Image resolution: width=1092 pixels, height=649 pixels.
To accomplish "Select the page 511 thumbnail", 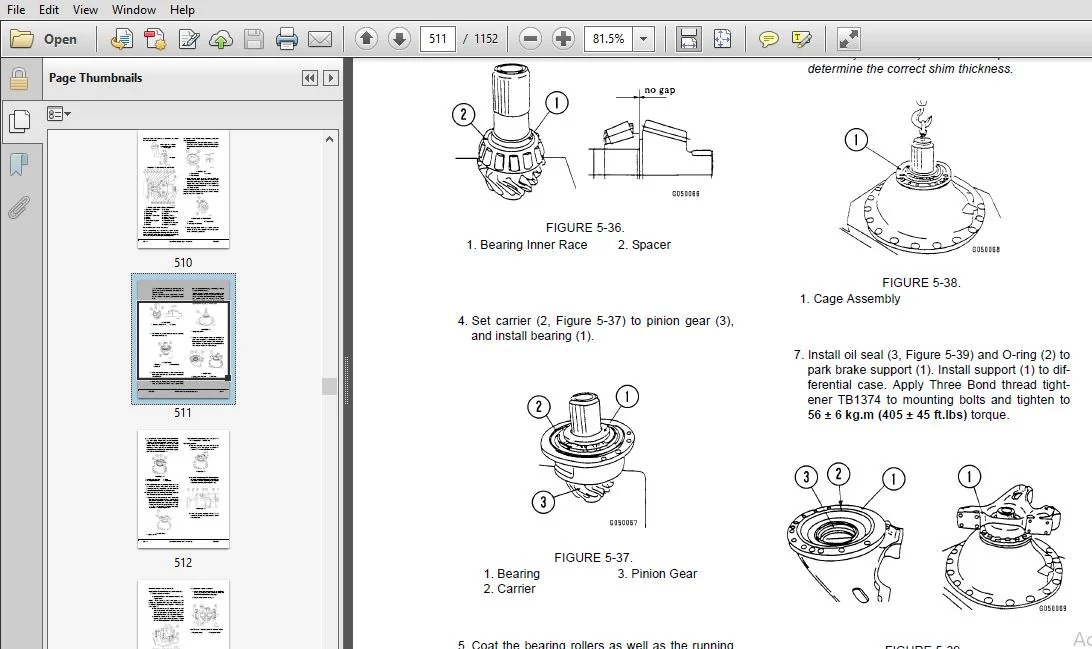I will point(183,339).
